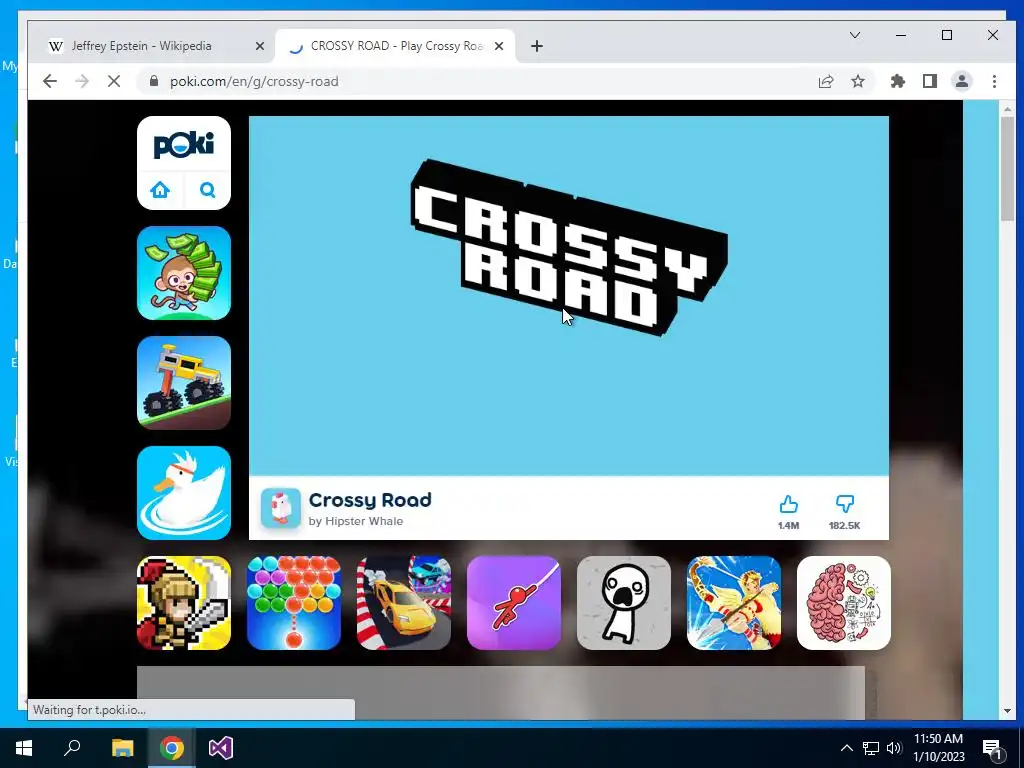Open the screaming figure game thumbnail
Image resolution: width=1024 pixels, height=768 pixels.
tap(624, 603)
